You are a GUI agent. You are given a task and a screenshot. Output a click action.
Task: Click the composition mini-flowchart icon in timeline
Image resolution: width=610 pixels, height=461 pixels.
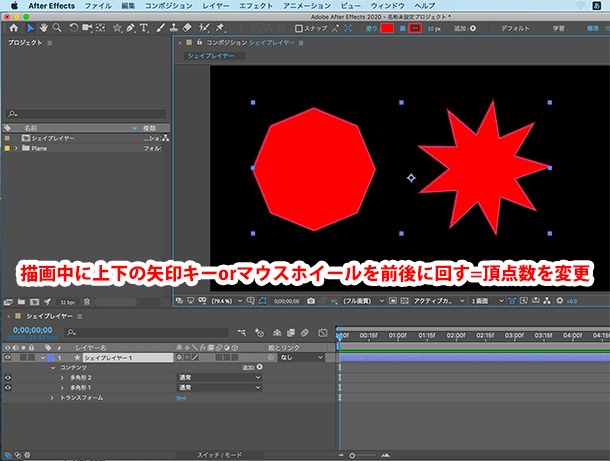click(x=242, y=333)
